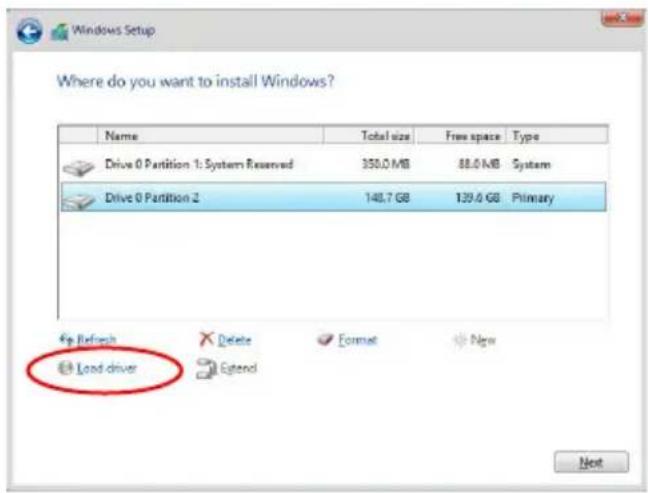Open the Load driver link
Image resolution: width=648 pixels, height=493 pixels.
tap(107, 368)
